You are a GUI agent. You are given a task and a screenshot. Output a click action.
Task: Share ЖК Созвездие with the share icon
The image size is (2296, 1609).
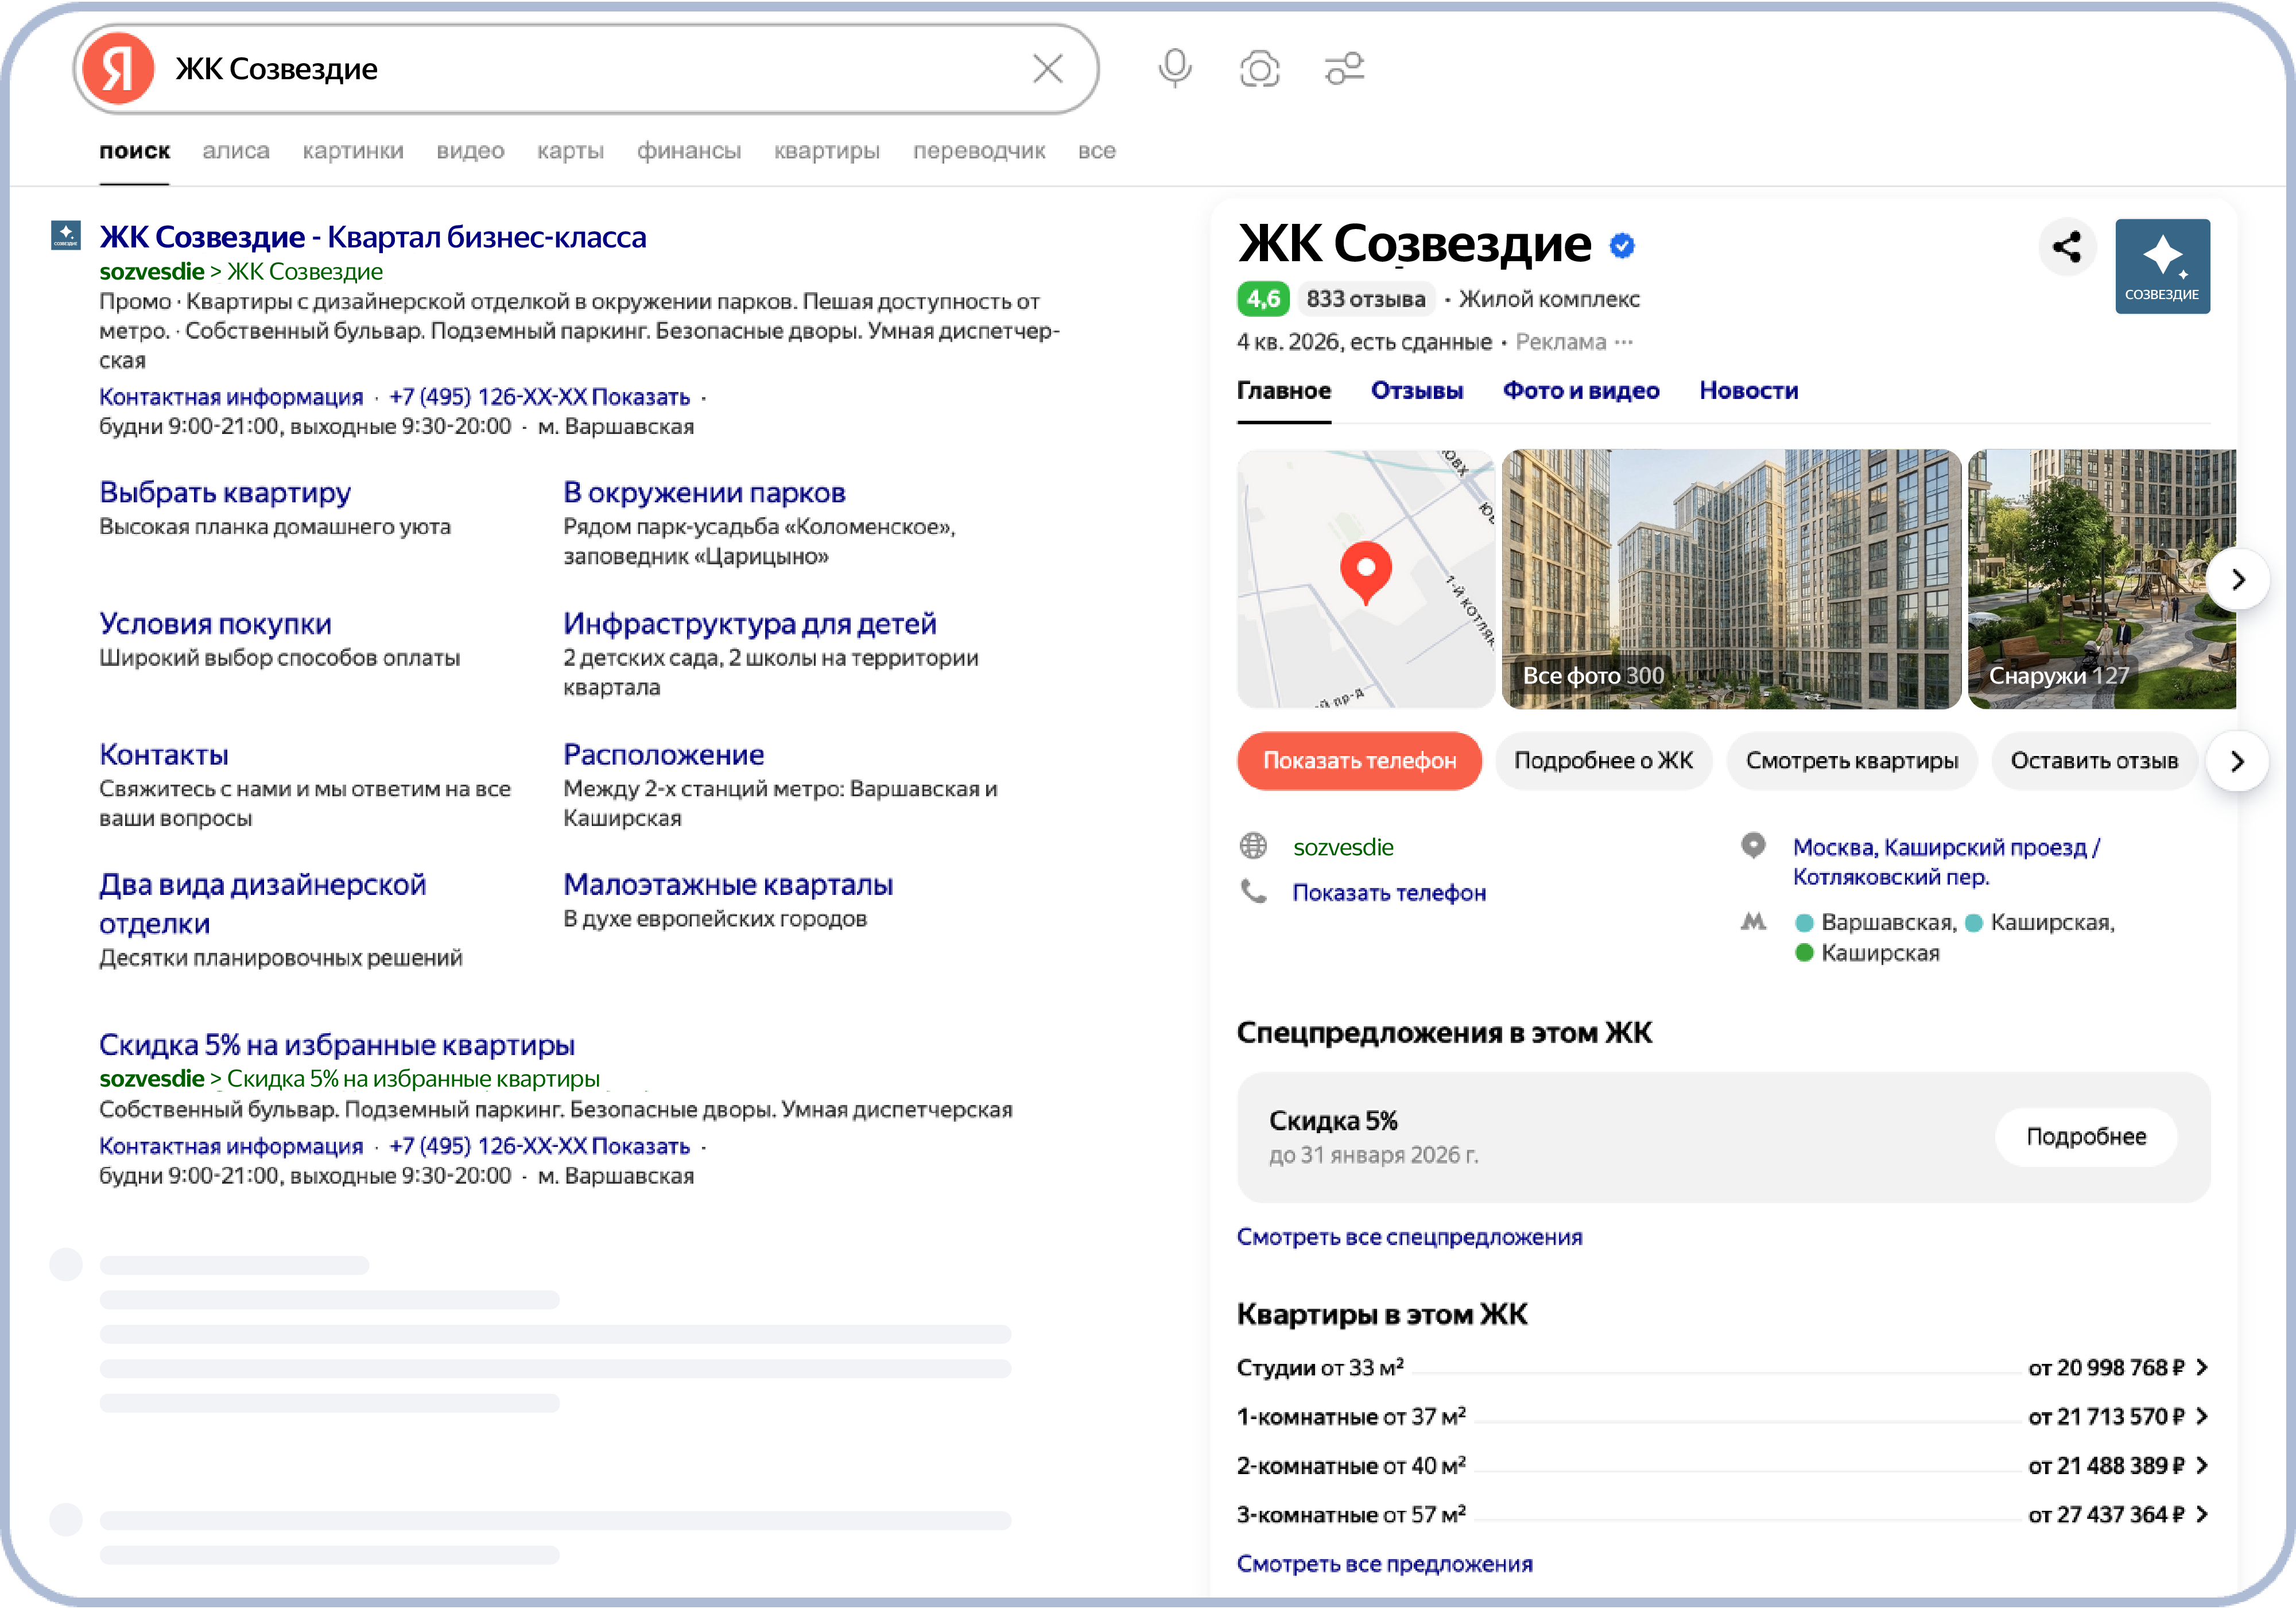[x=2067, y=247]
